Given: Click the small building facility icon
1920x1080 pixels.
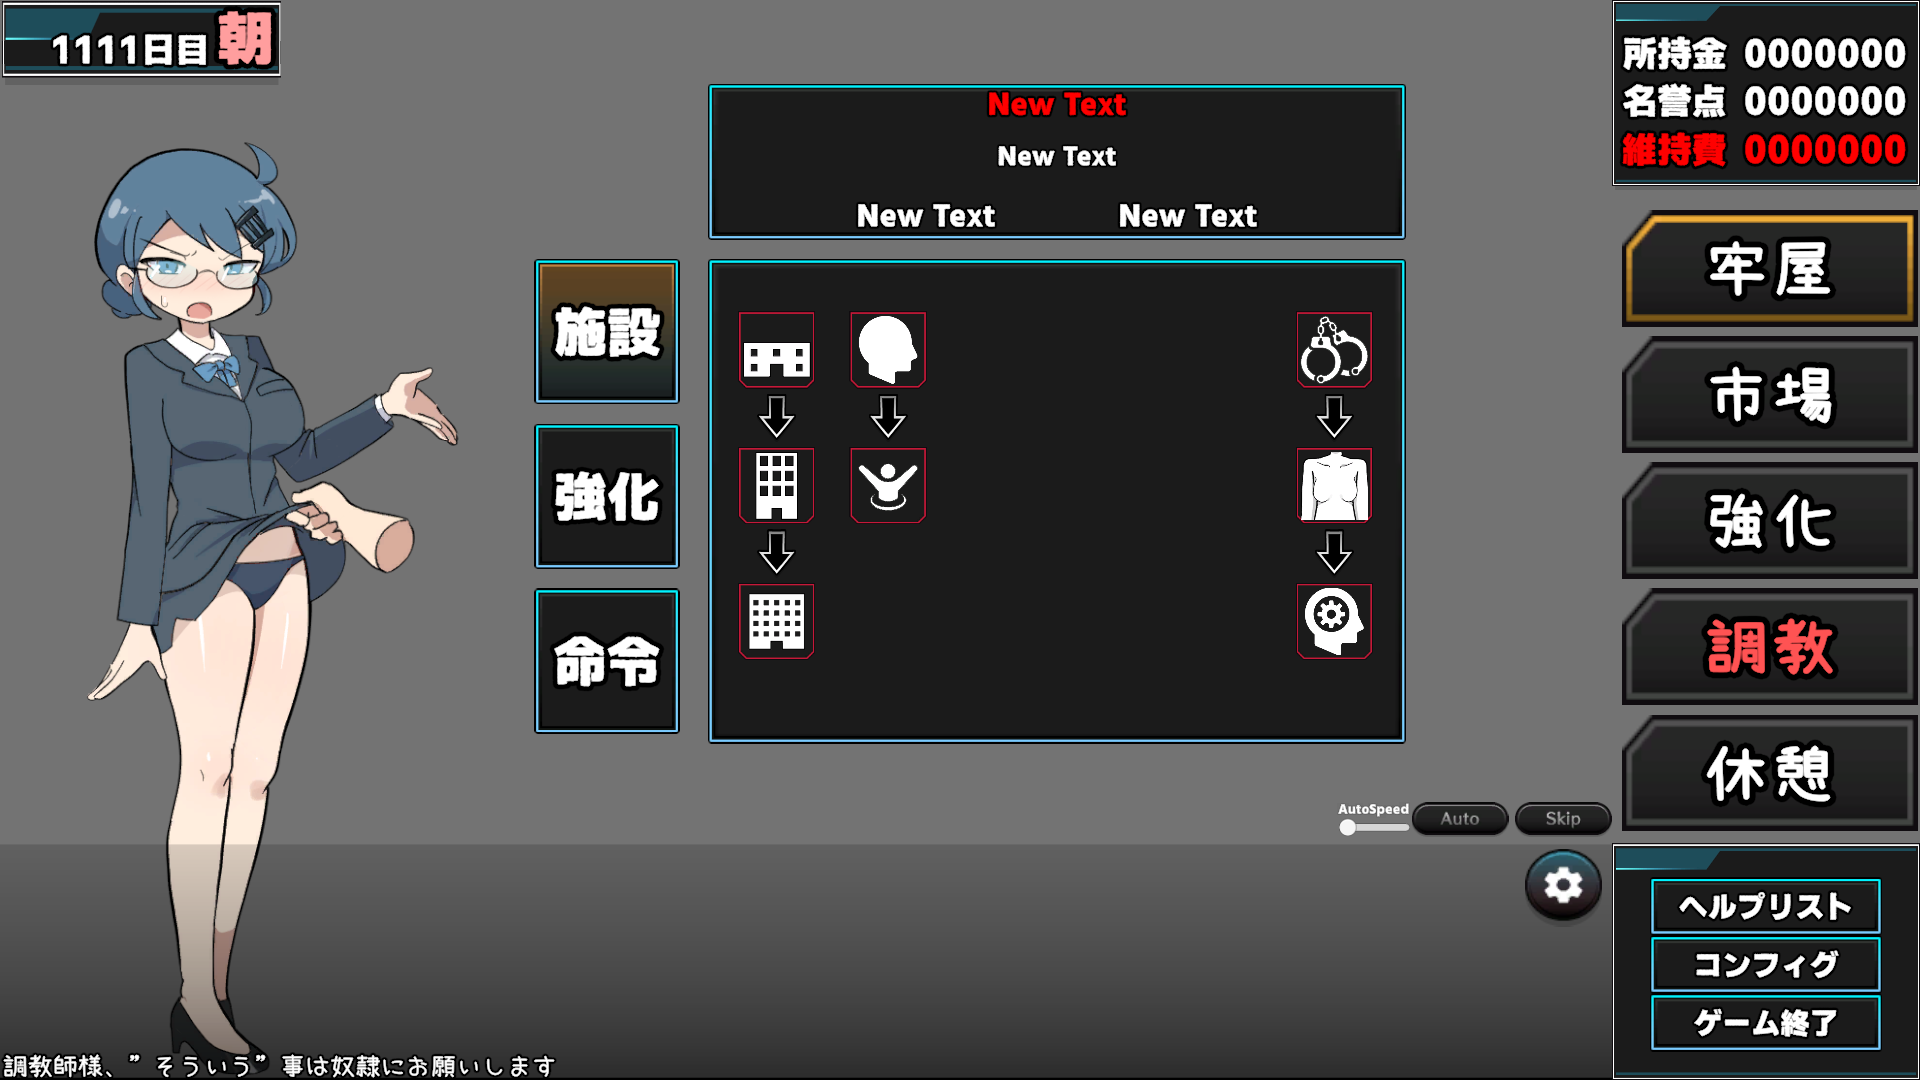Looking at the screenshot, I should click(776, 350).
